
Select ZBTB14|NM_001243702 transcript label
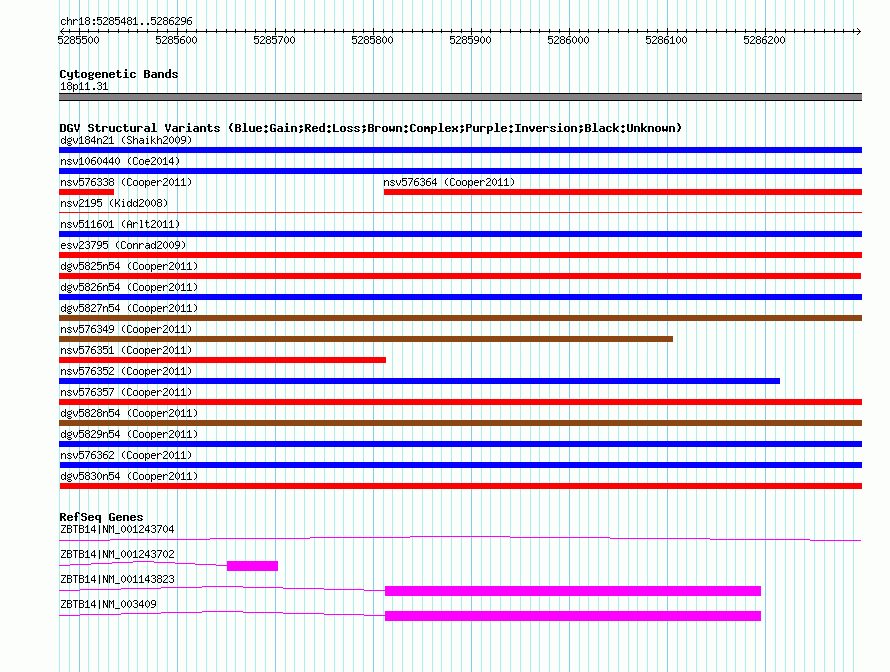[117, 555]
